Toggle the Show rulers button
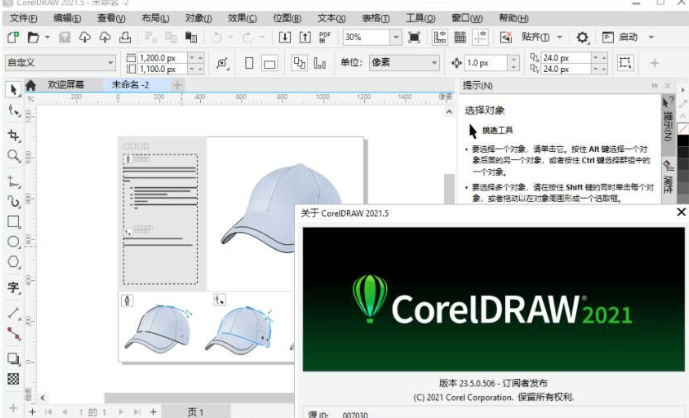This screenshot has height=418, width=689. click(440, 37)
